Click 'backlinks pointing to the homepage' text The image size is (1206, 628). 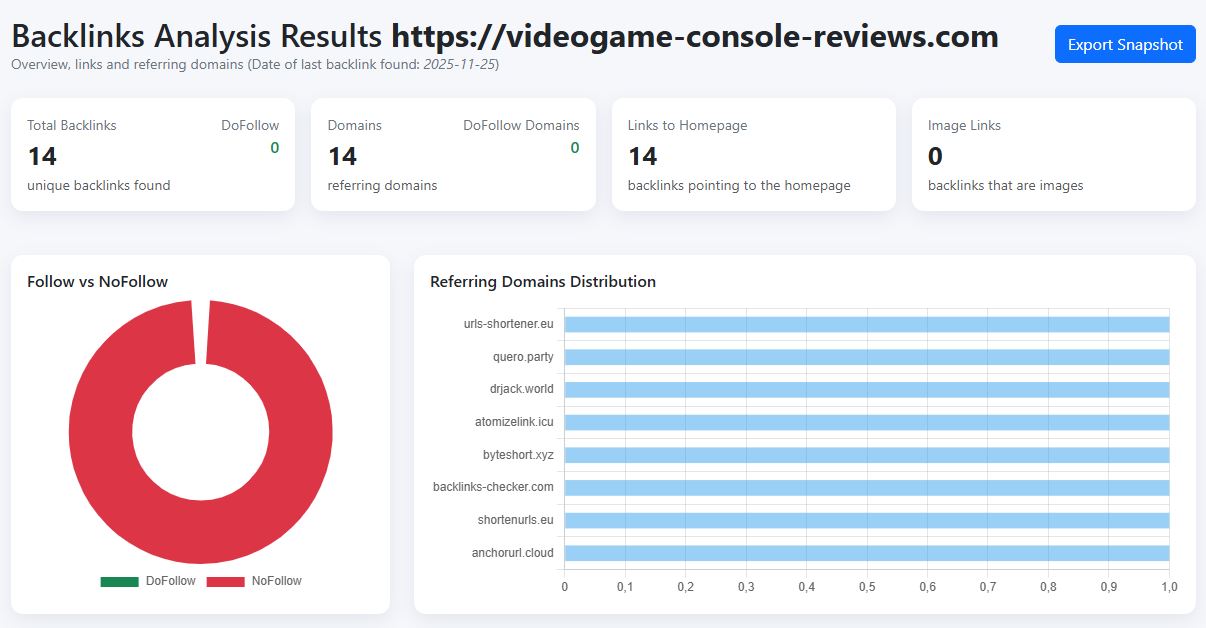[739, 185]
